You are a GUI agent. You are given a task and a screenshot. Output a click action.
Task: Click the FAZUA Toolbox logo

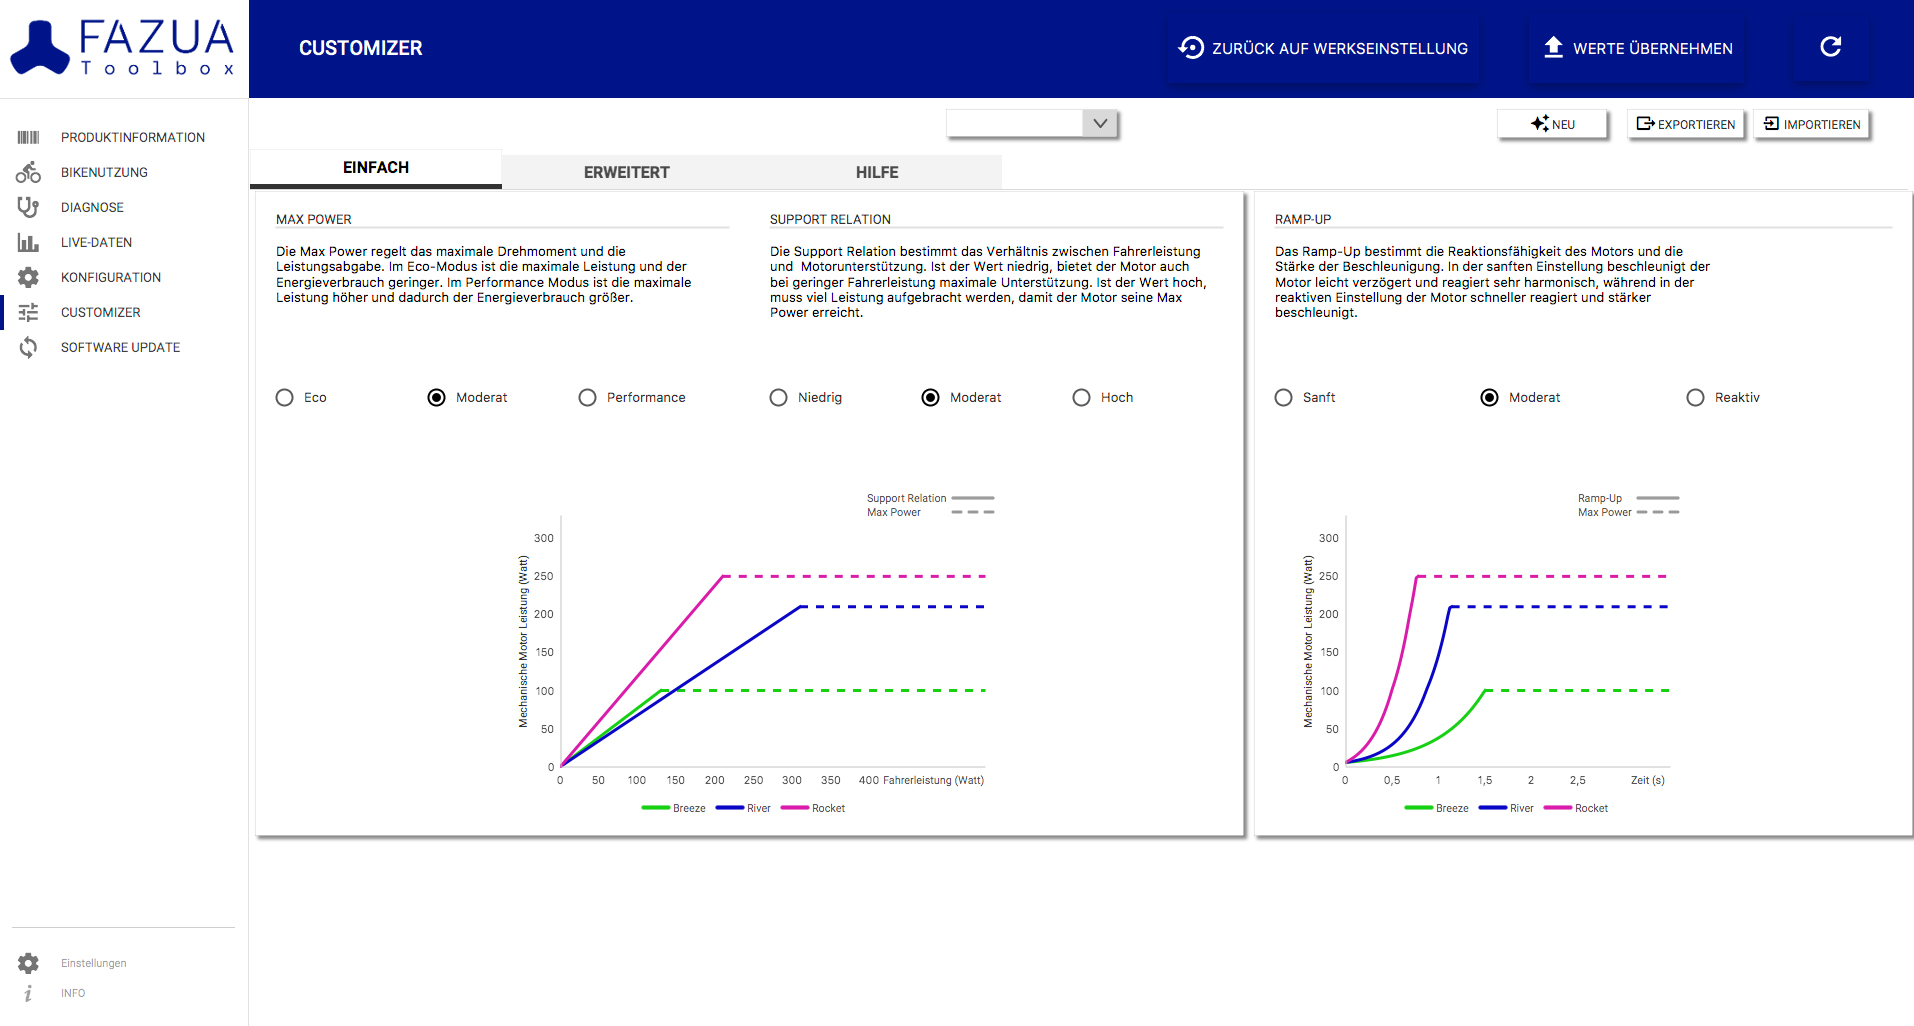click(122, 47)
